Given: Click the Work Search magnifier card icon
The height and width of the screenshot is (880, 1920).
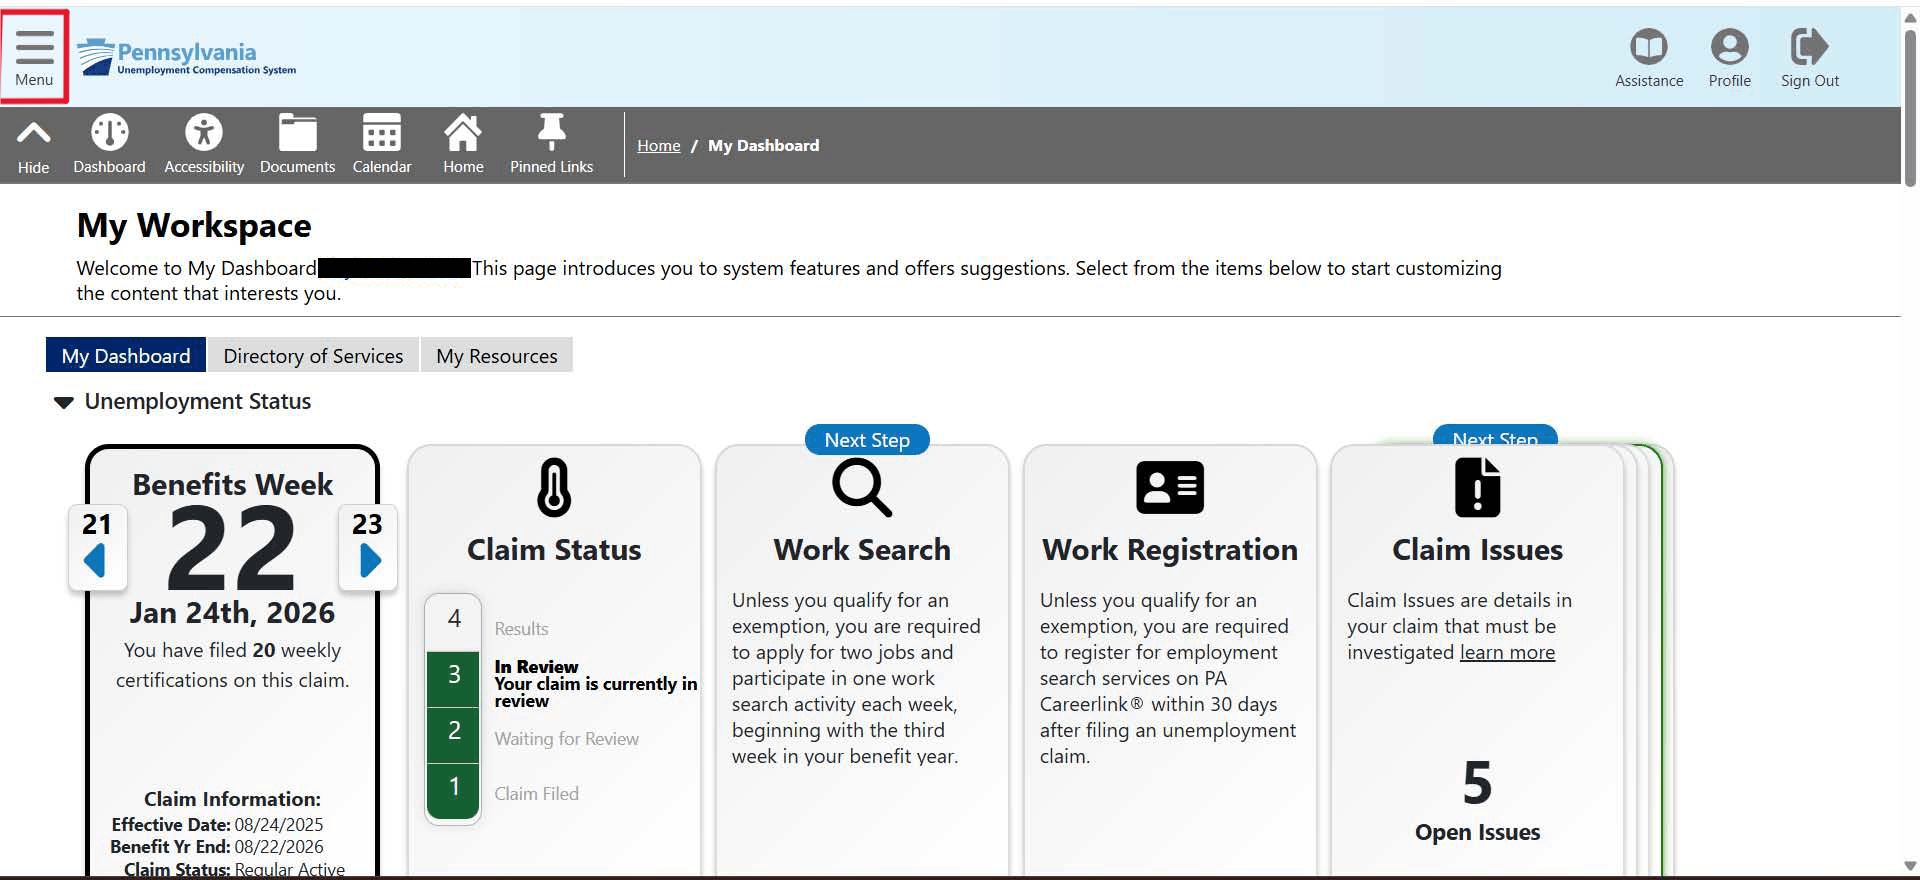Looking at the screenshot, I should (x=861, y=488).
